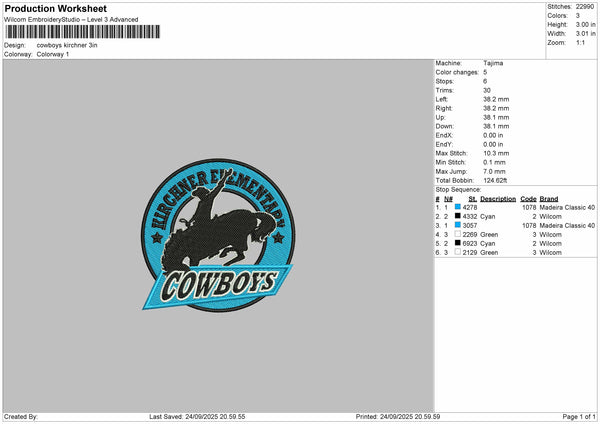Click the "Created By:" footer label
This screenshot has width=600, height=424.
pyautogui.click(x=21, y=417)
